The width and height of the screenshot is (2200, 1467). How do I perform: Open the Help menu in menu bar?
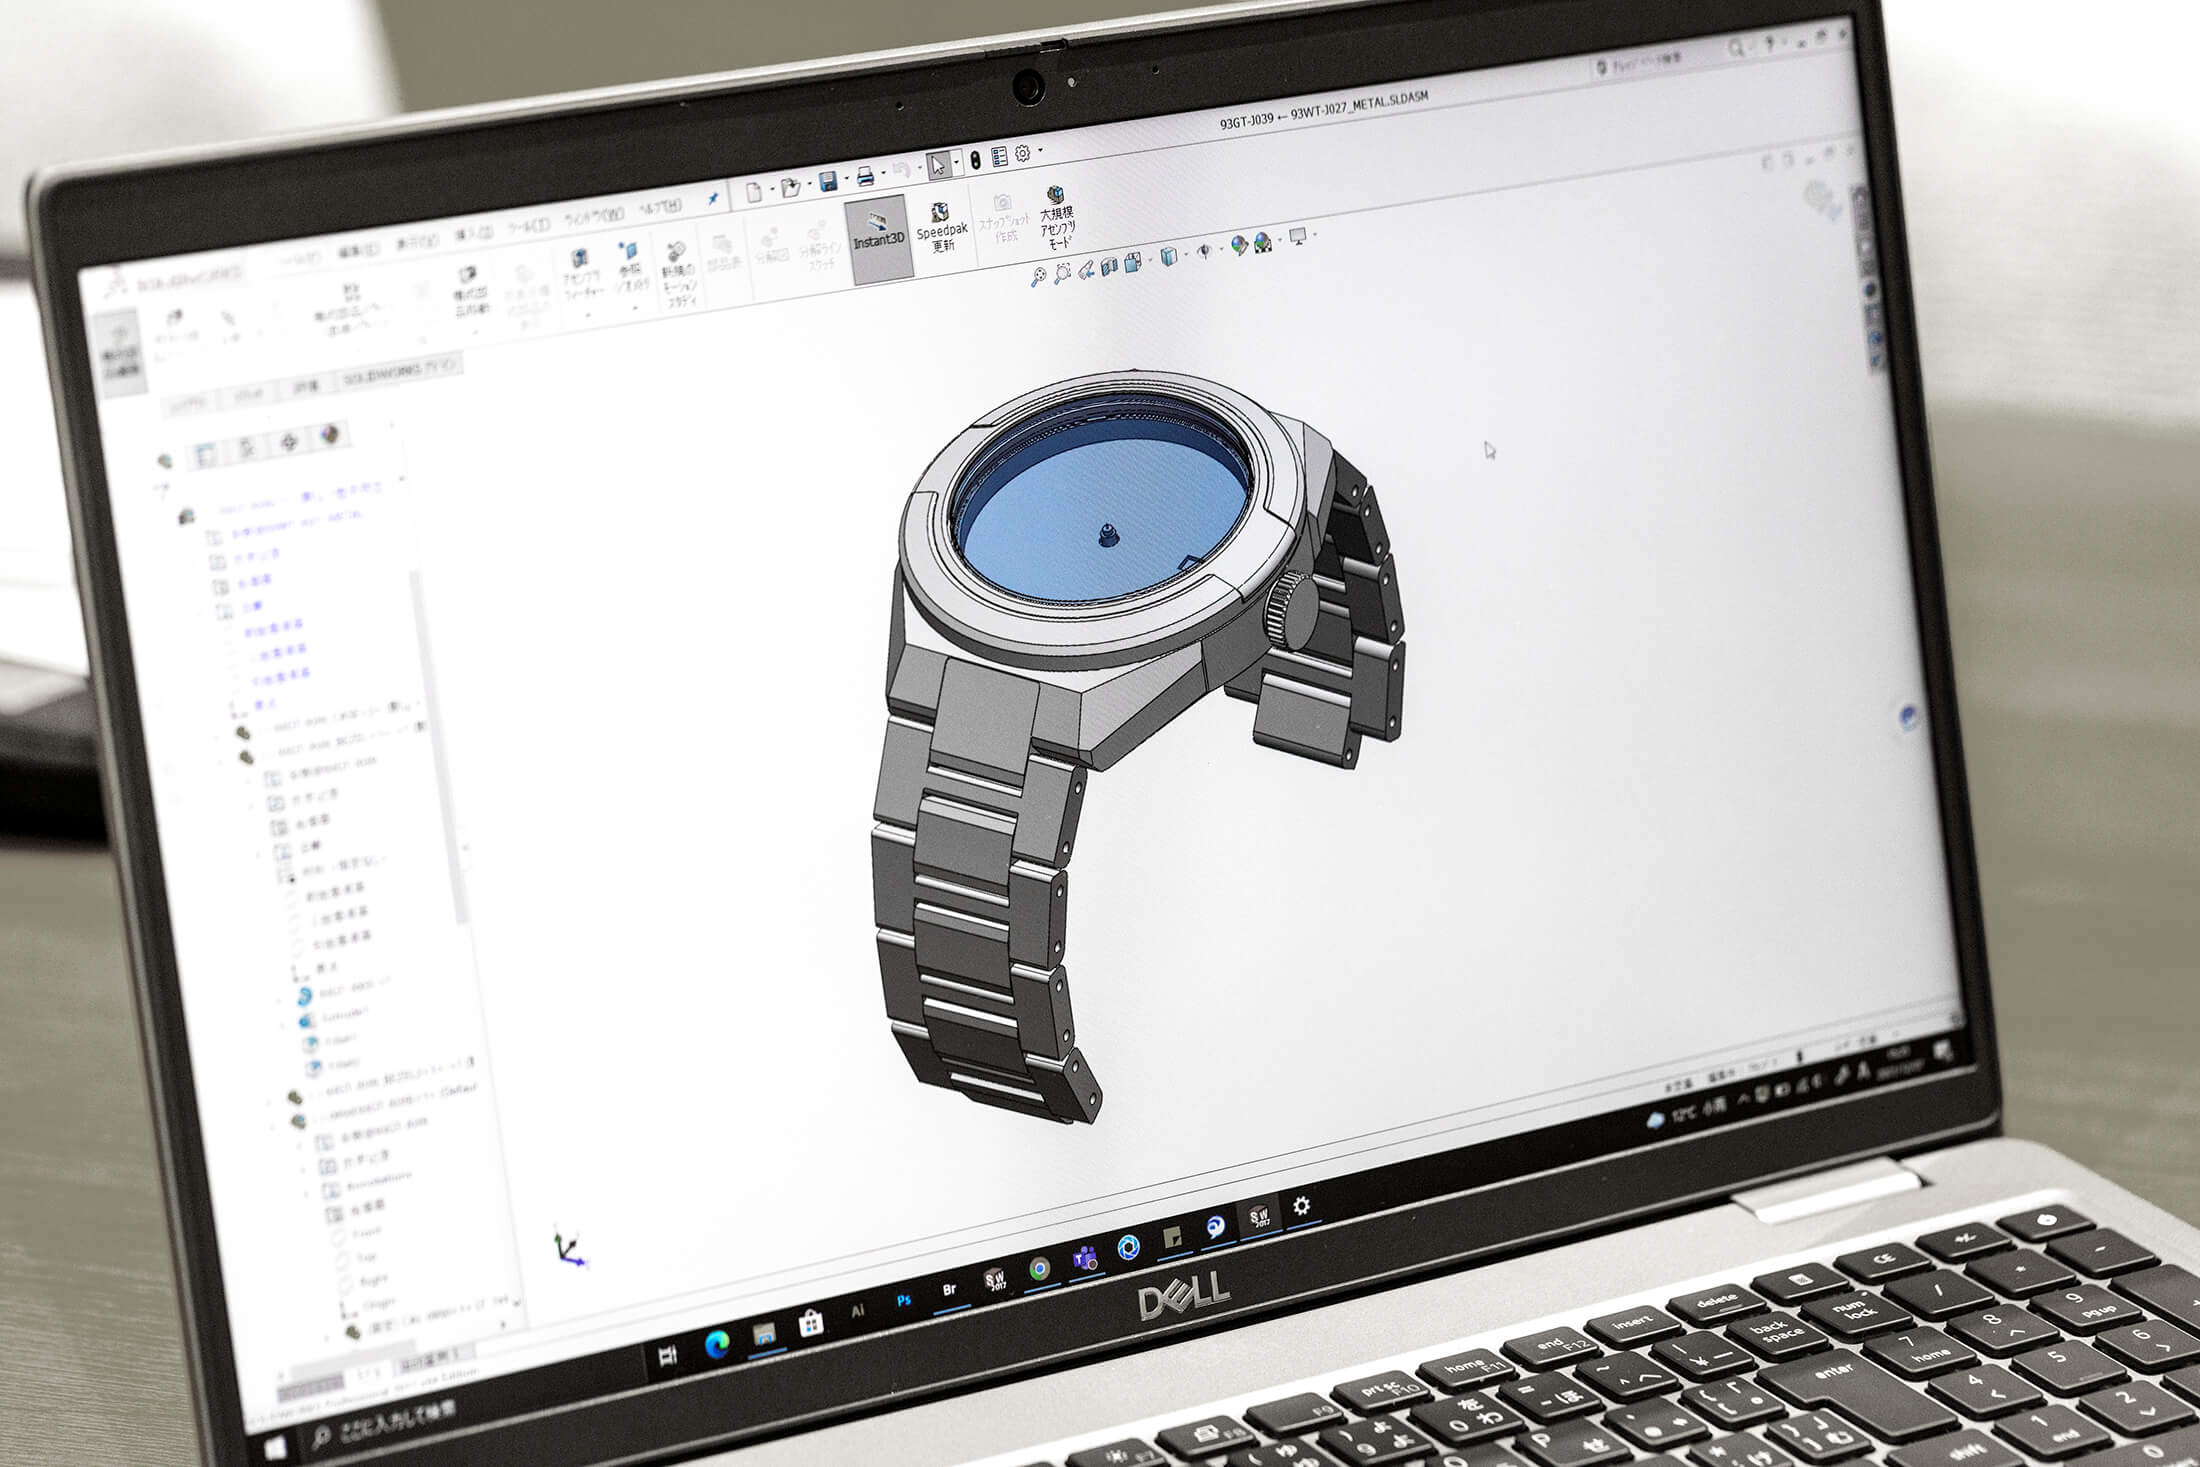point(658,206)
